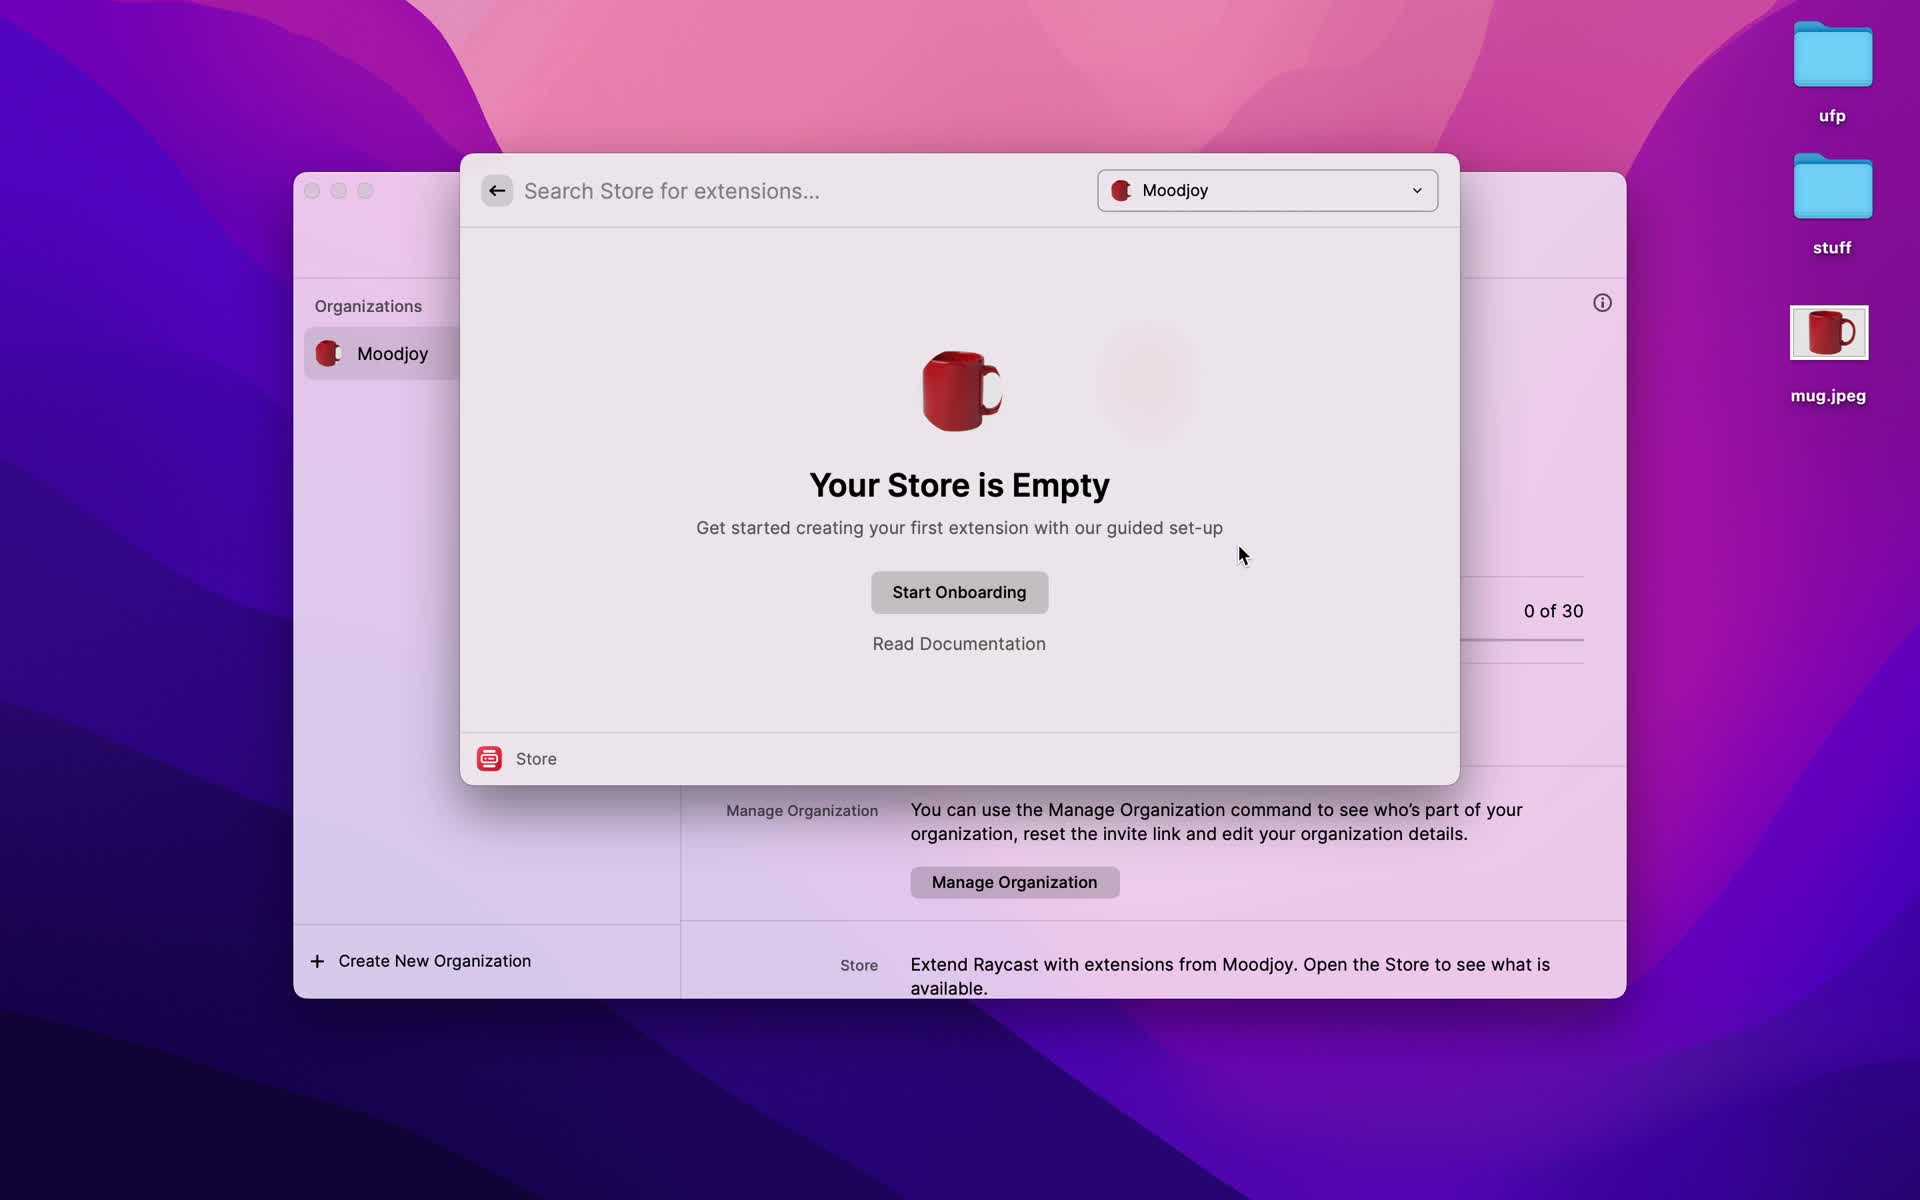Image resolution: width=1920 pixels, height=1200 pixels.
Task: Click the Start Onboarding button
Action: pos(959,592)
